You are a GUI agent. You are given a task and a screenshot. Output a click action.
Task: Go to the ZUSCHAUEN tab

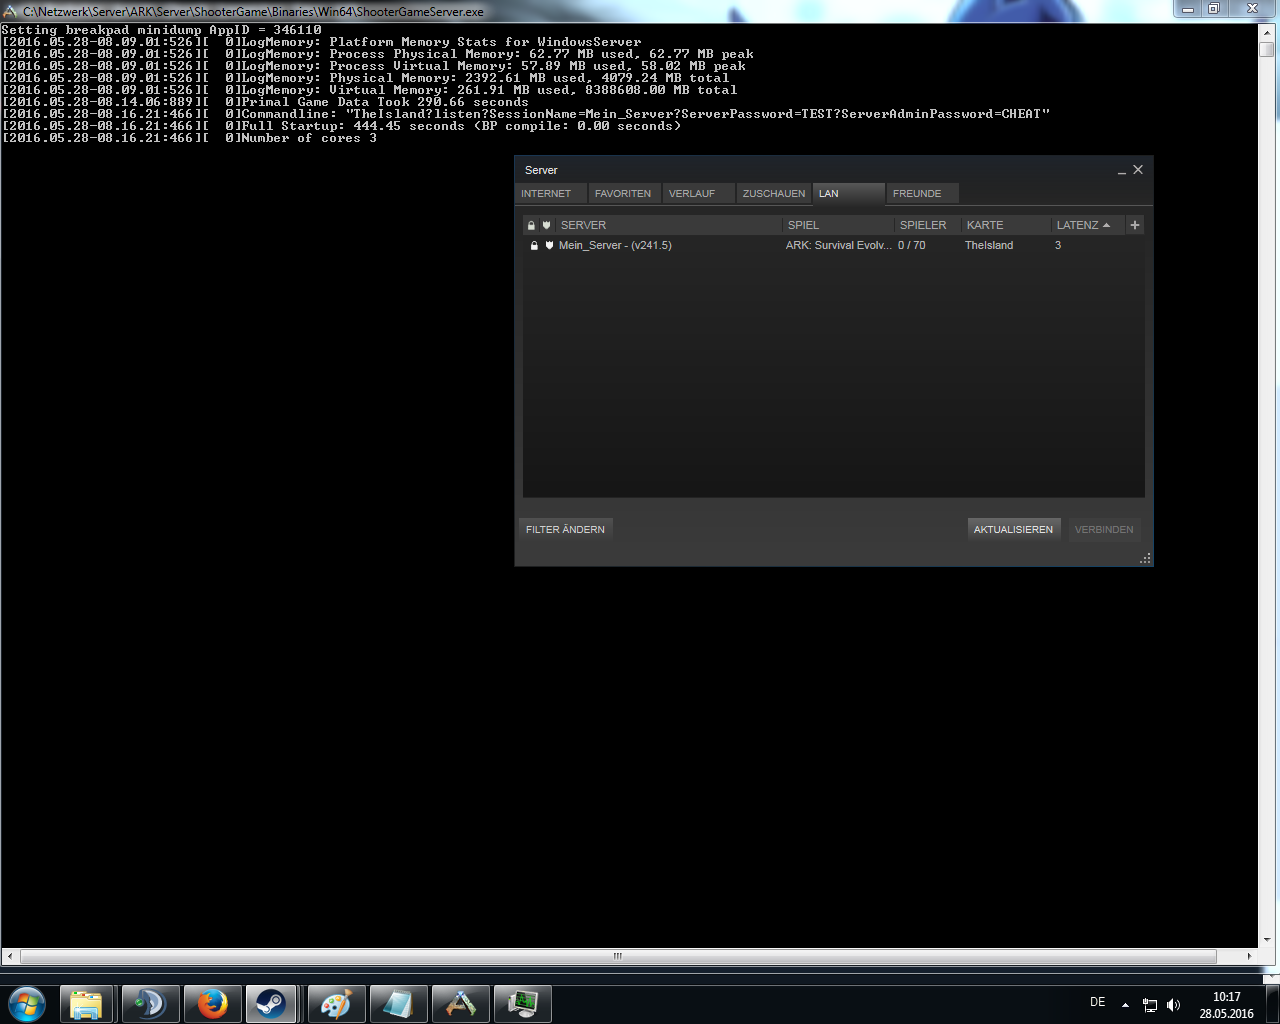pos(773,194)
